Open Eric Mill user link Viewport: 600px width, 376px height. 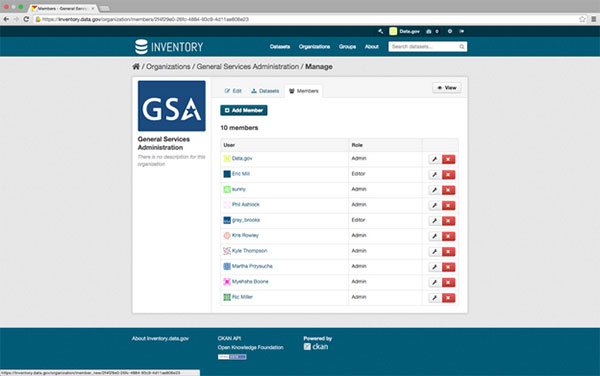pos(241,174)
